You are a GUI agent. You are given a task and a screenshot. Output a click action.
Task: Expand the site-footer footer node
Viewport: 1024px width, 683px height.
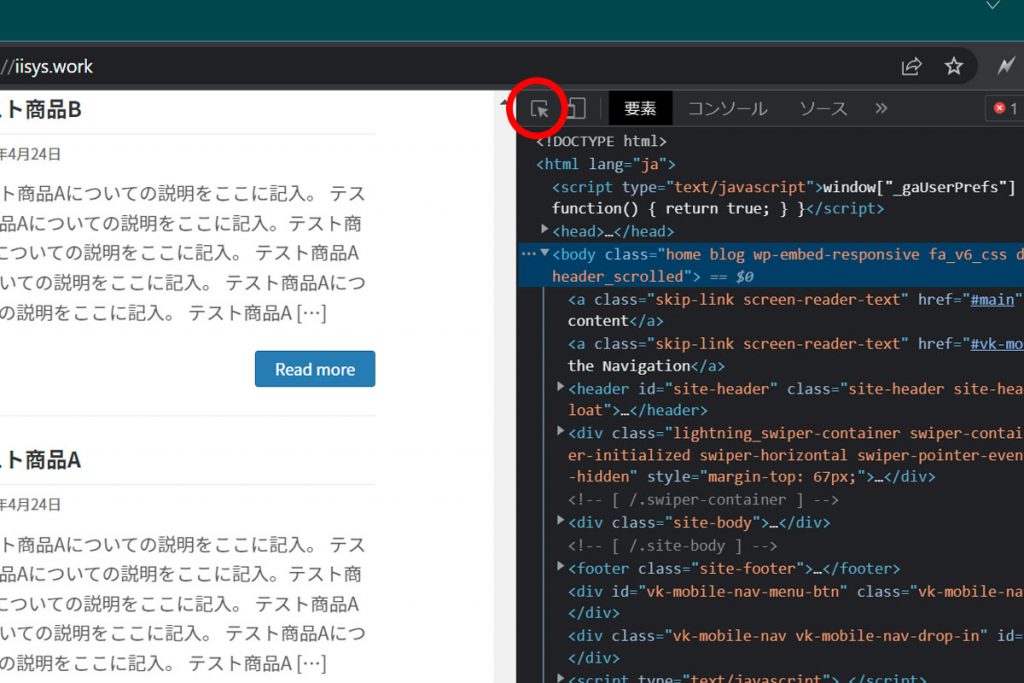(560, 566)
